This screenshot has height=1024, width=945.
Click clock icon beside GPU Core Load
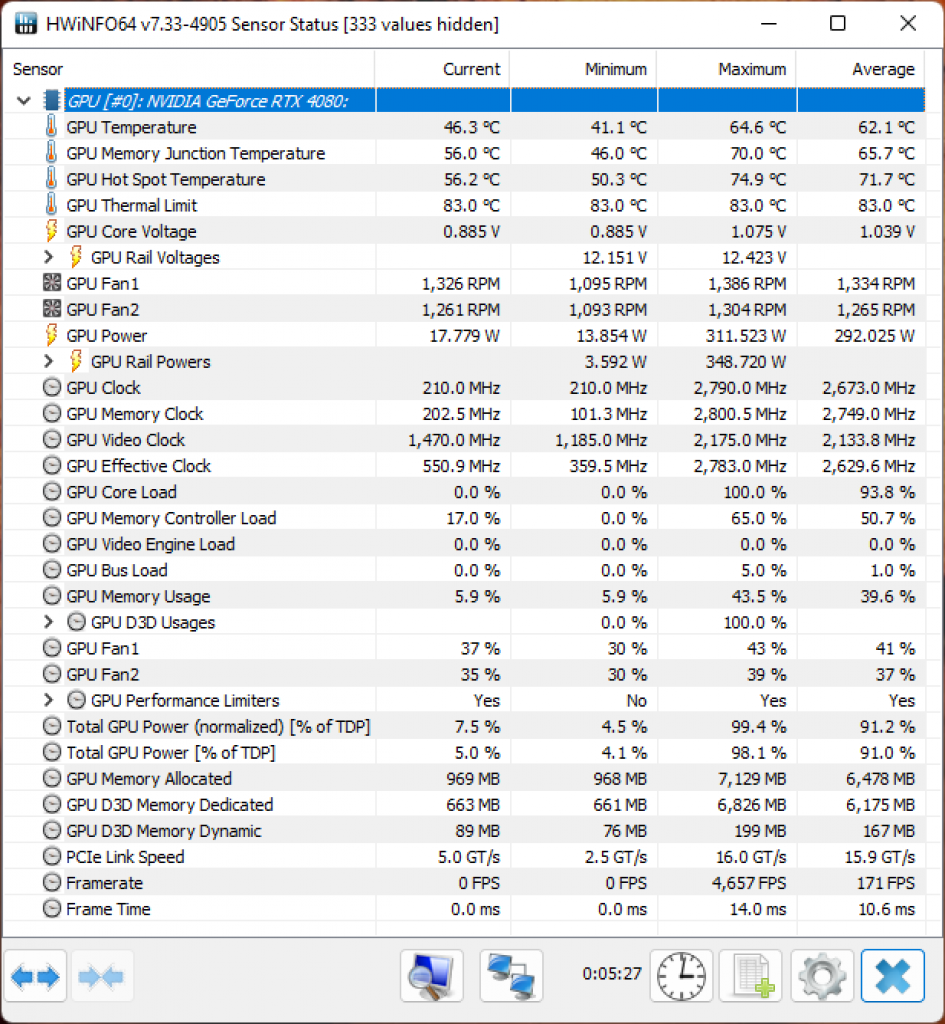pos(52,492)
